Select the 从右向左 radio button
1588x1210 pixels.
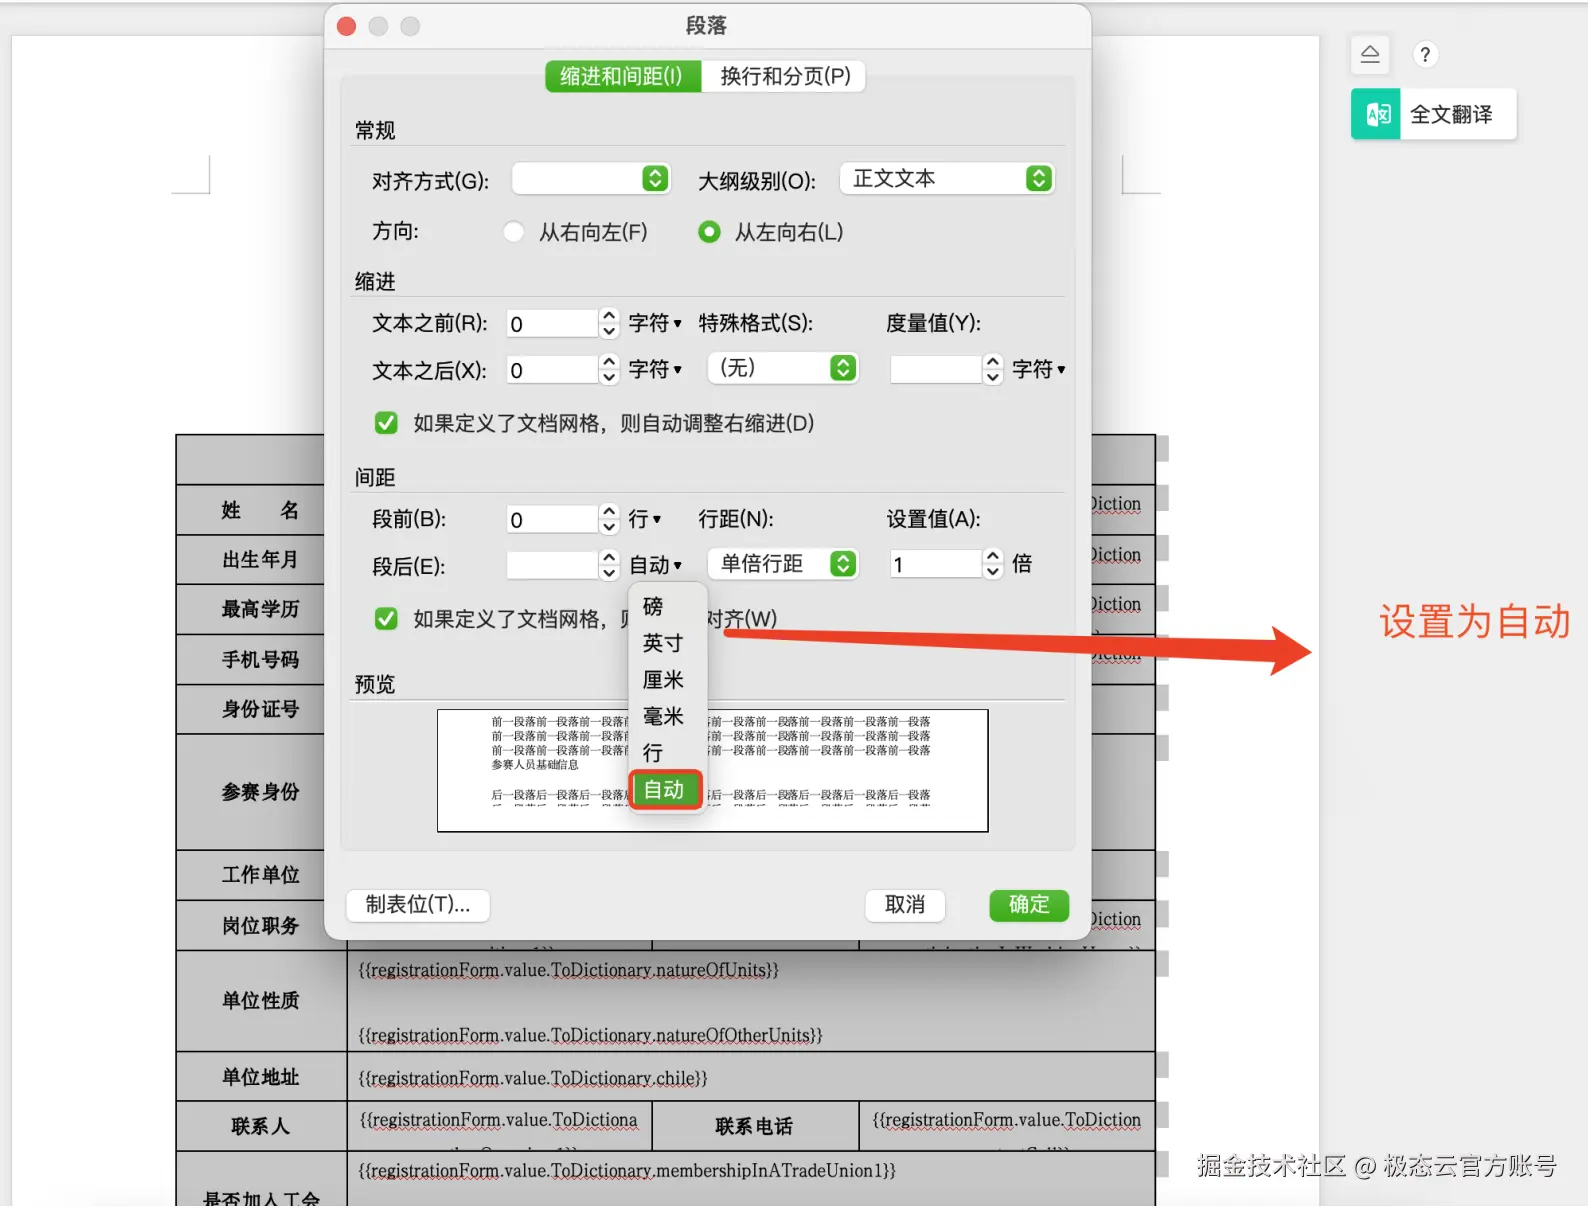click(514, 232)
